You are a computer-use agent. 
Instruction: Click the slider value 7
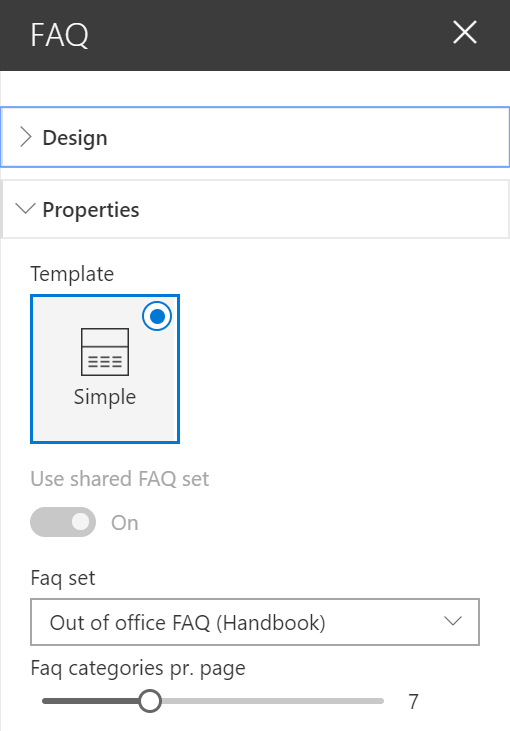(414, 702)
